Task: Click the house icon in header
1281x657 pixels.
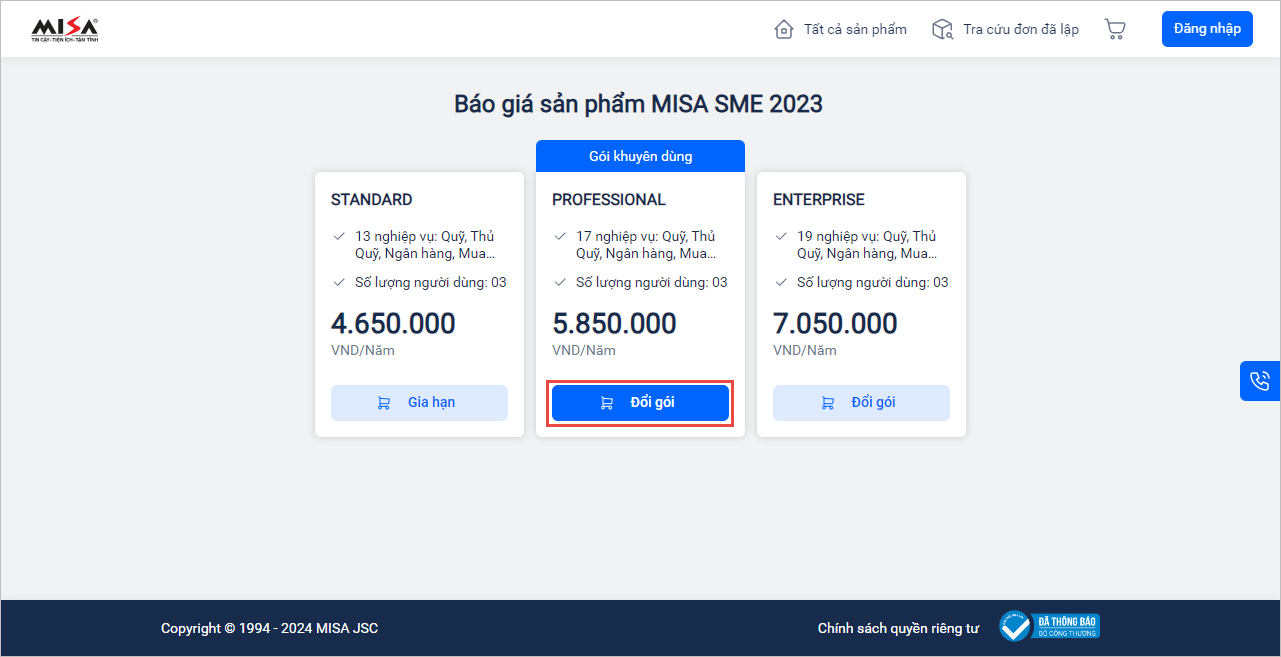Action: [x=784, y=29]
